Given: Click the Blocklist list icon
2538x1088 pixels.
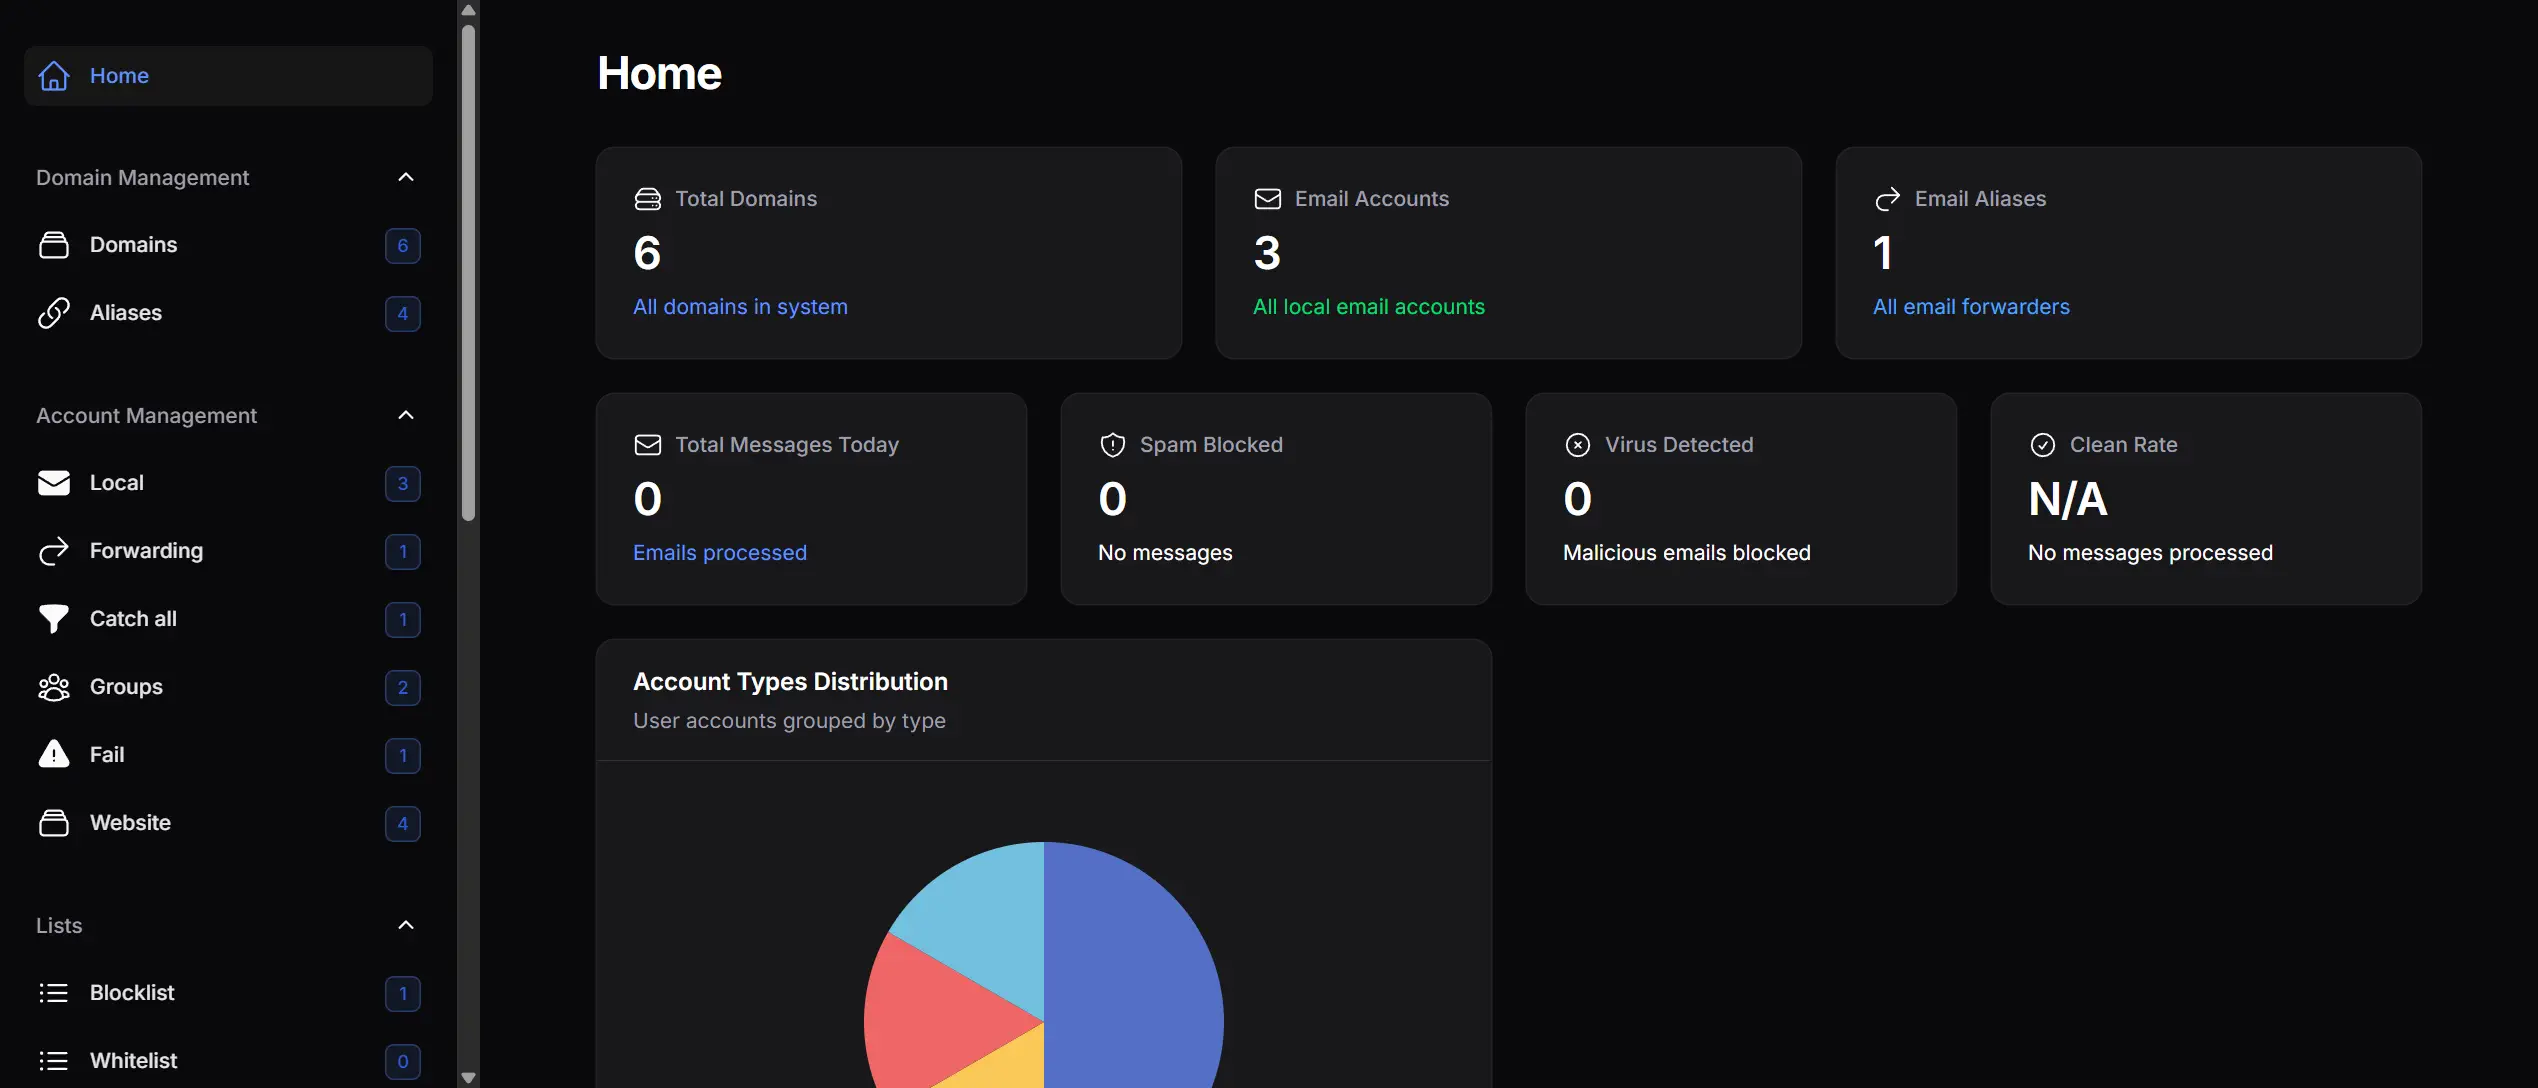Looking at the screenshot, I should 54,993.
